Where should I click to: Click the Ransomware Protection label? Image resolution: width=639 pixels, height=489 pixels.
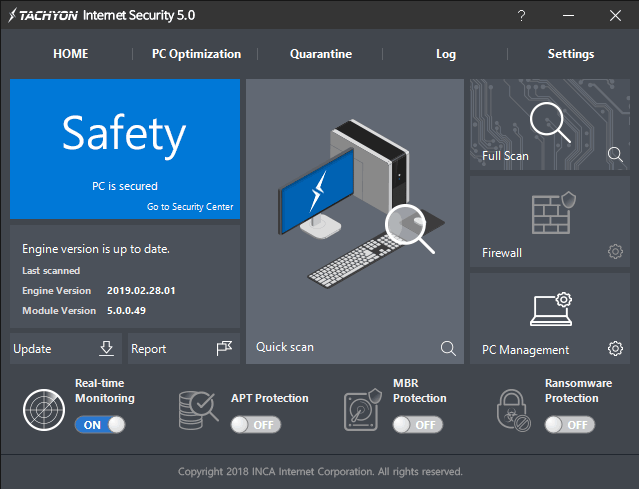tap(578, 390)
